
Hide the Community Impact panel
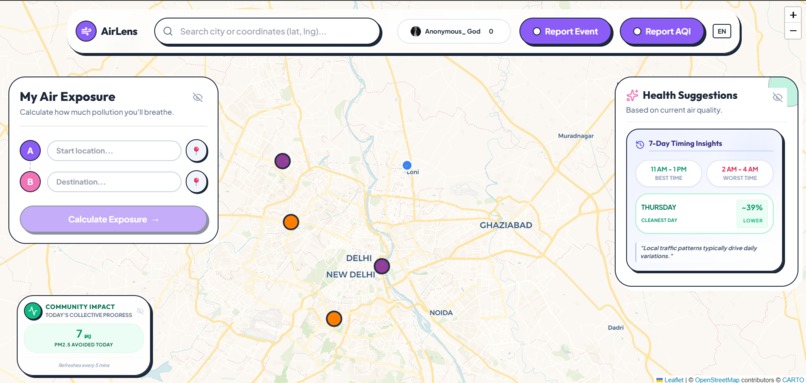[140, 311]
